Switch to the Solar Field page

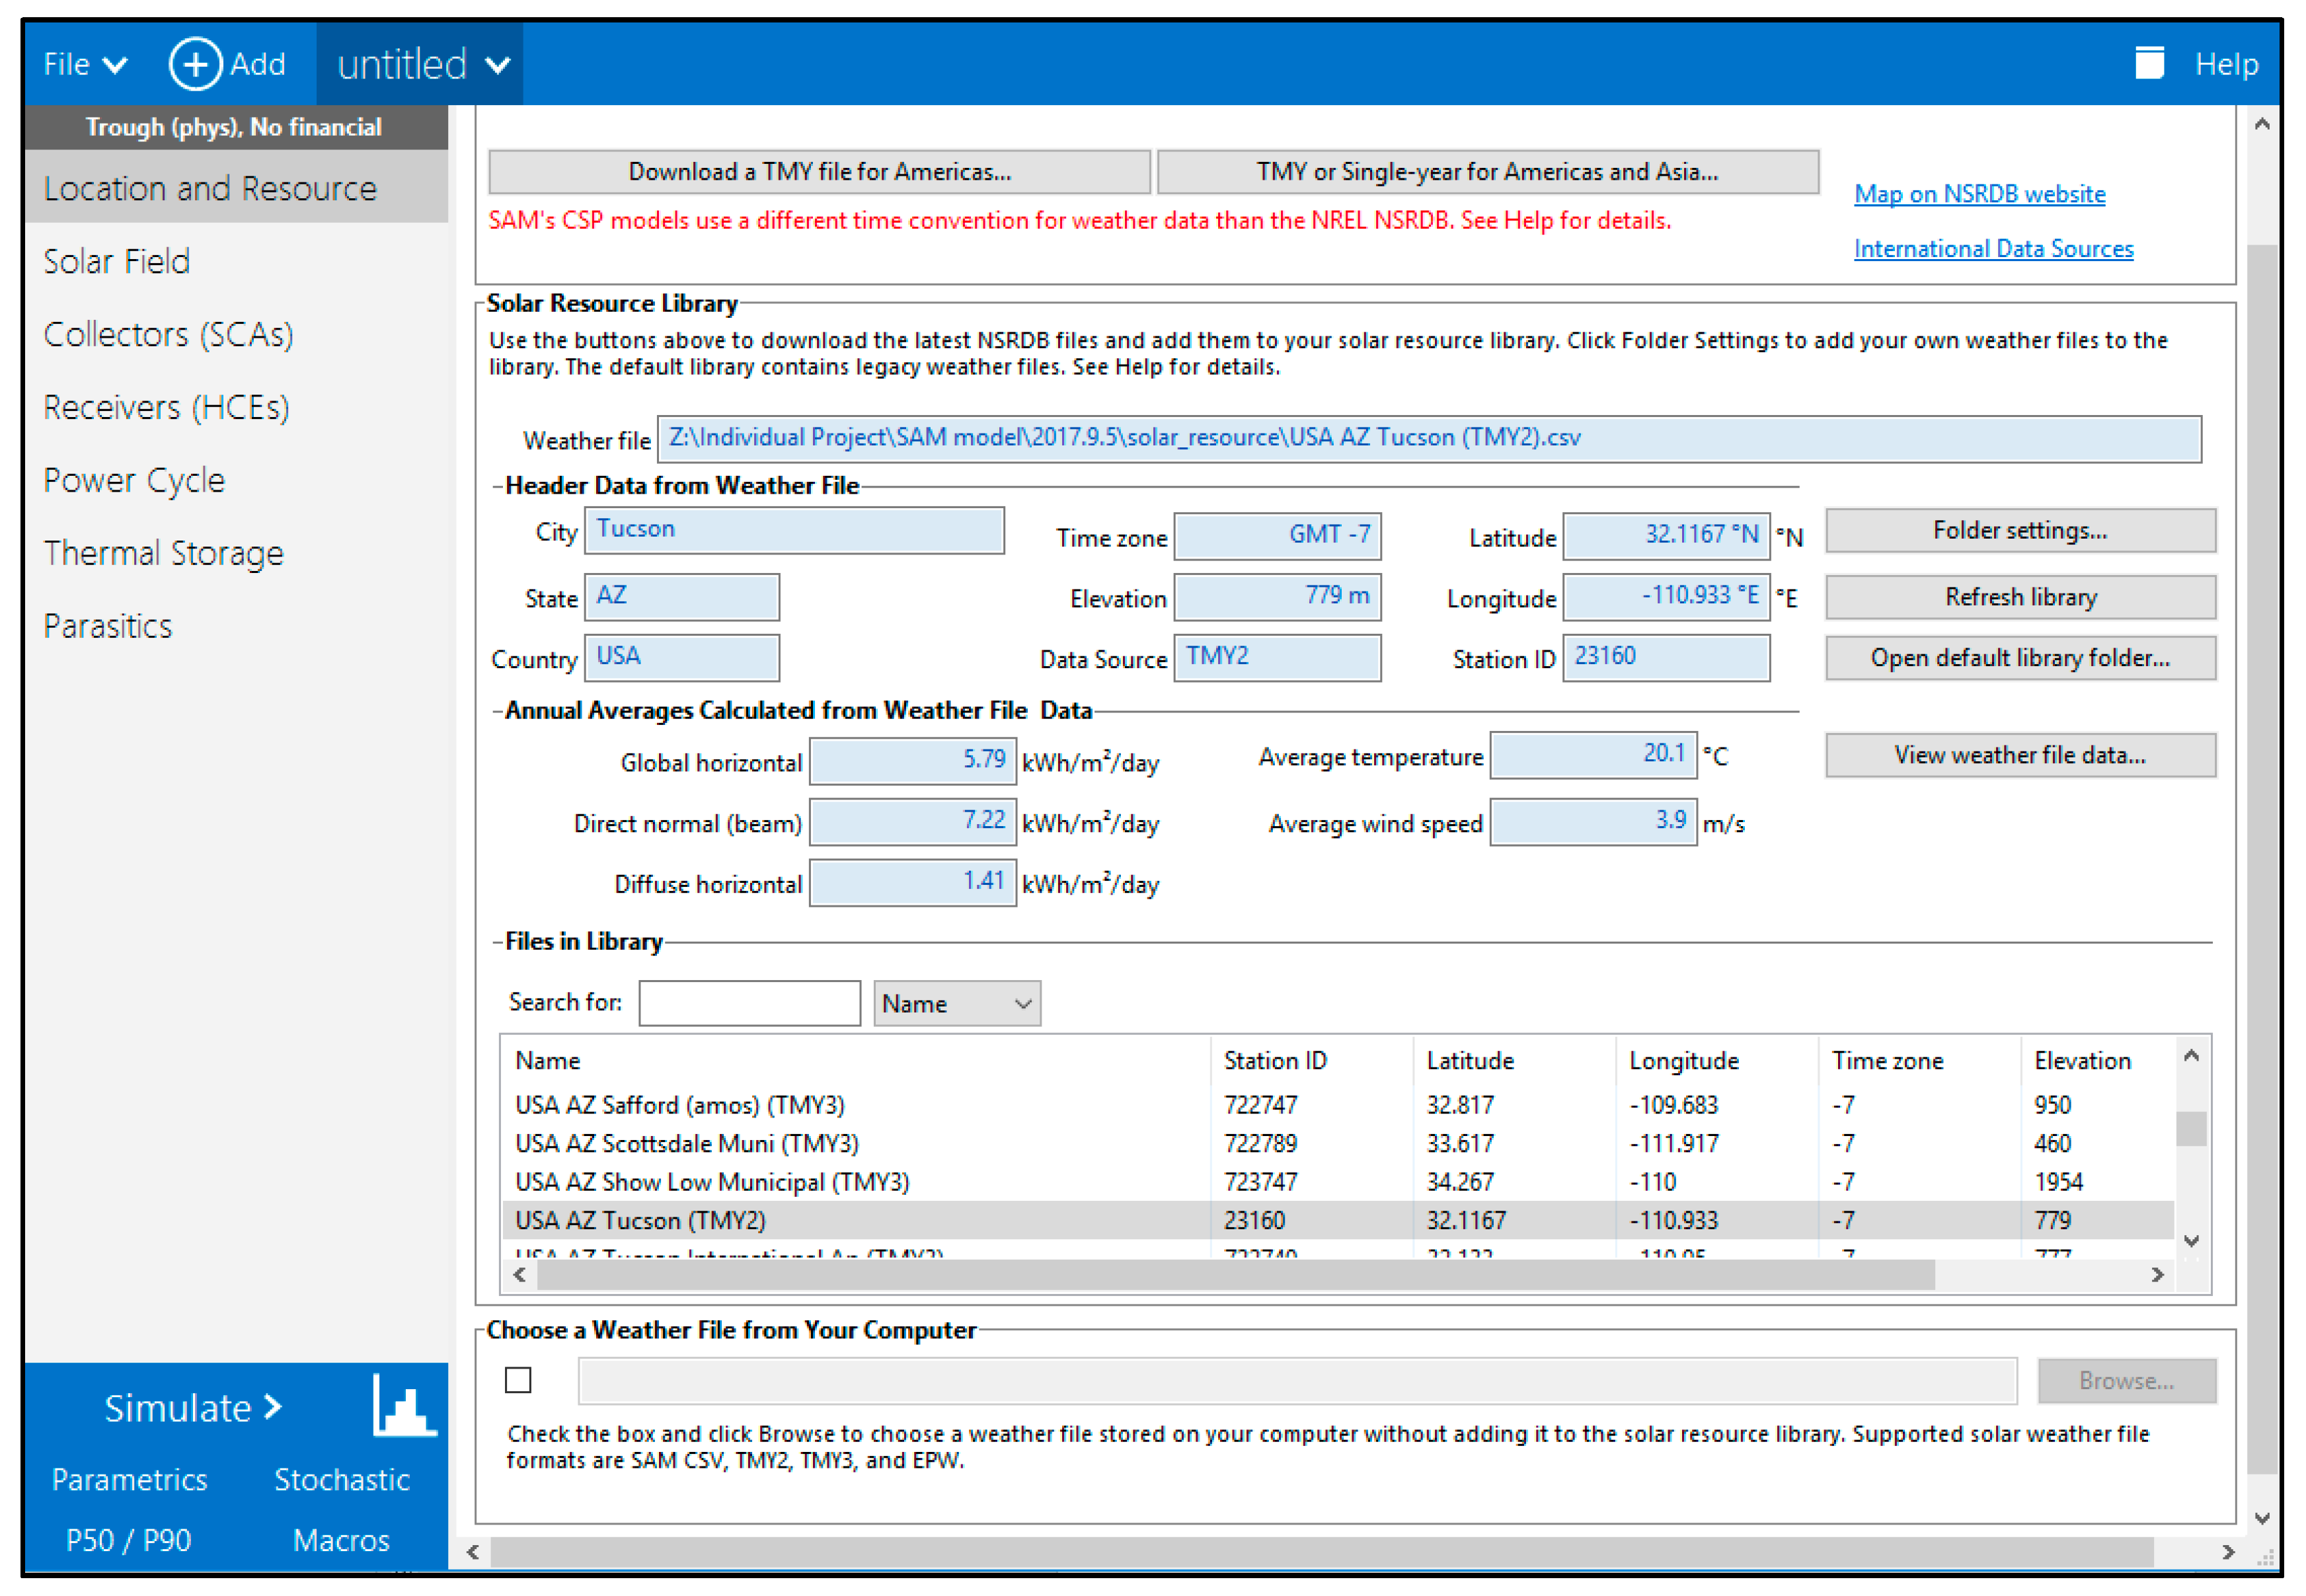pos(117,262)
